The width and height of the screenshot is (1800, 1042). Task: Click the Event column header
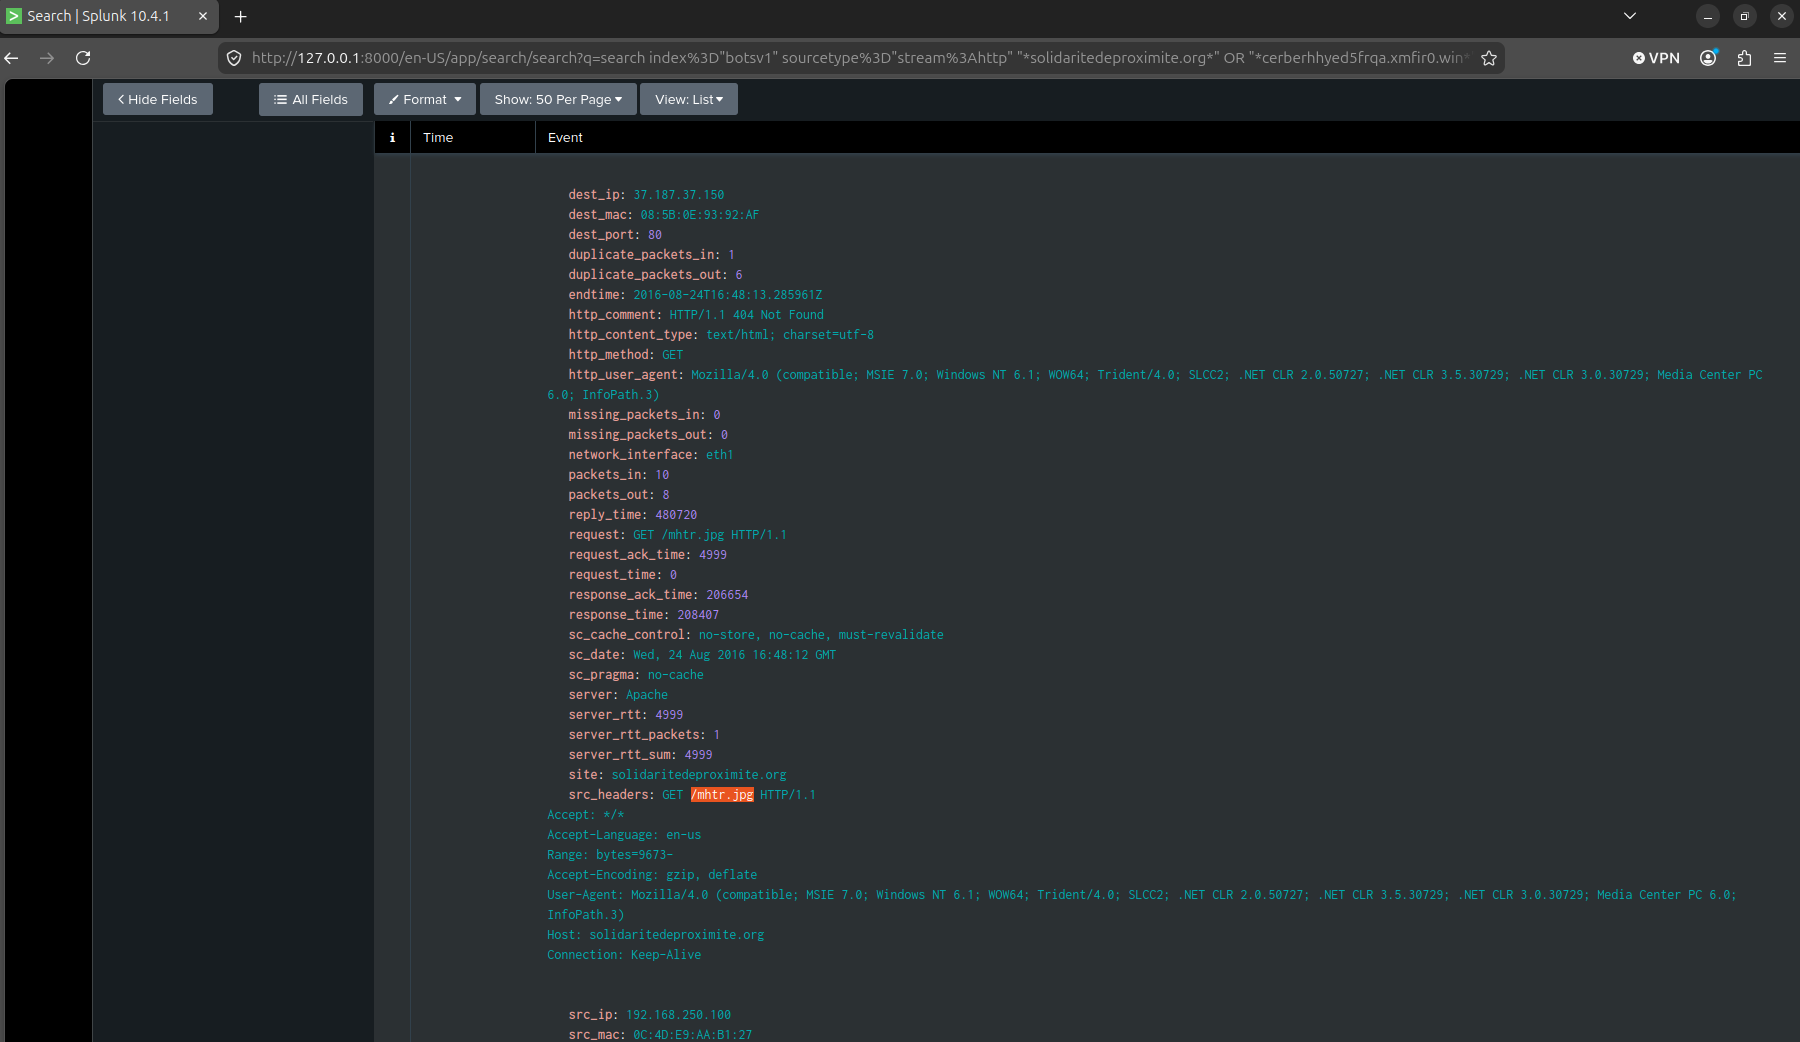point(565,138)
